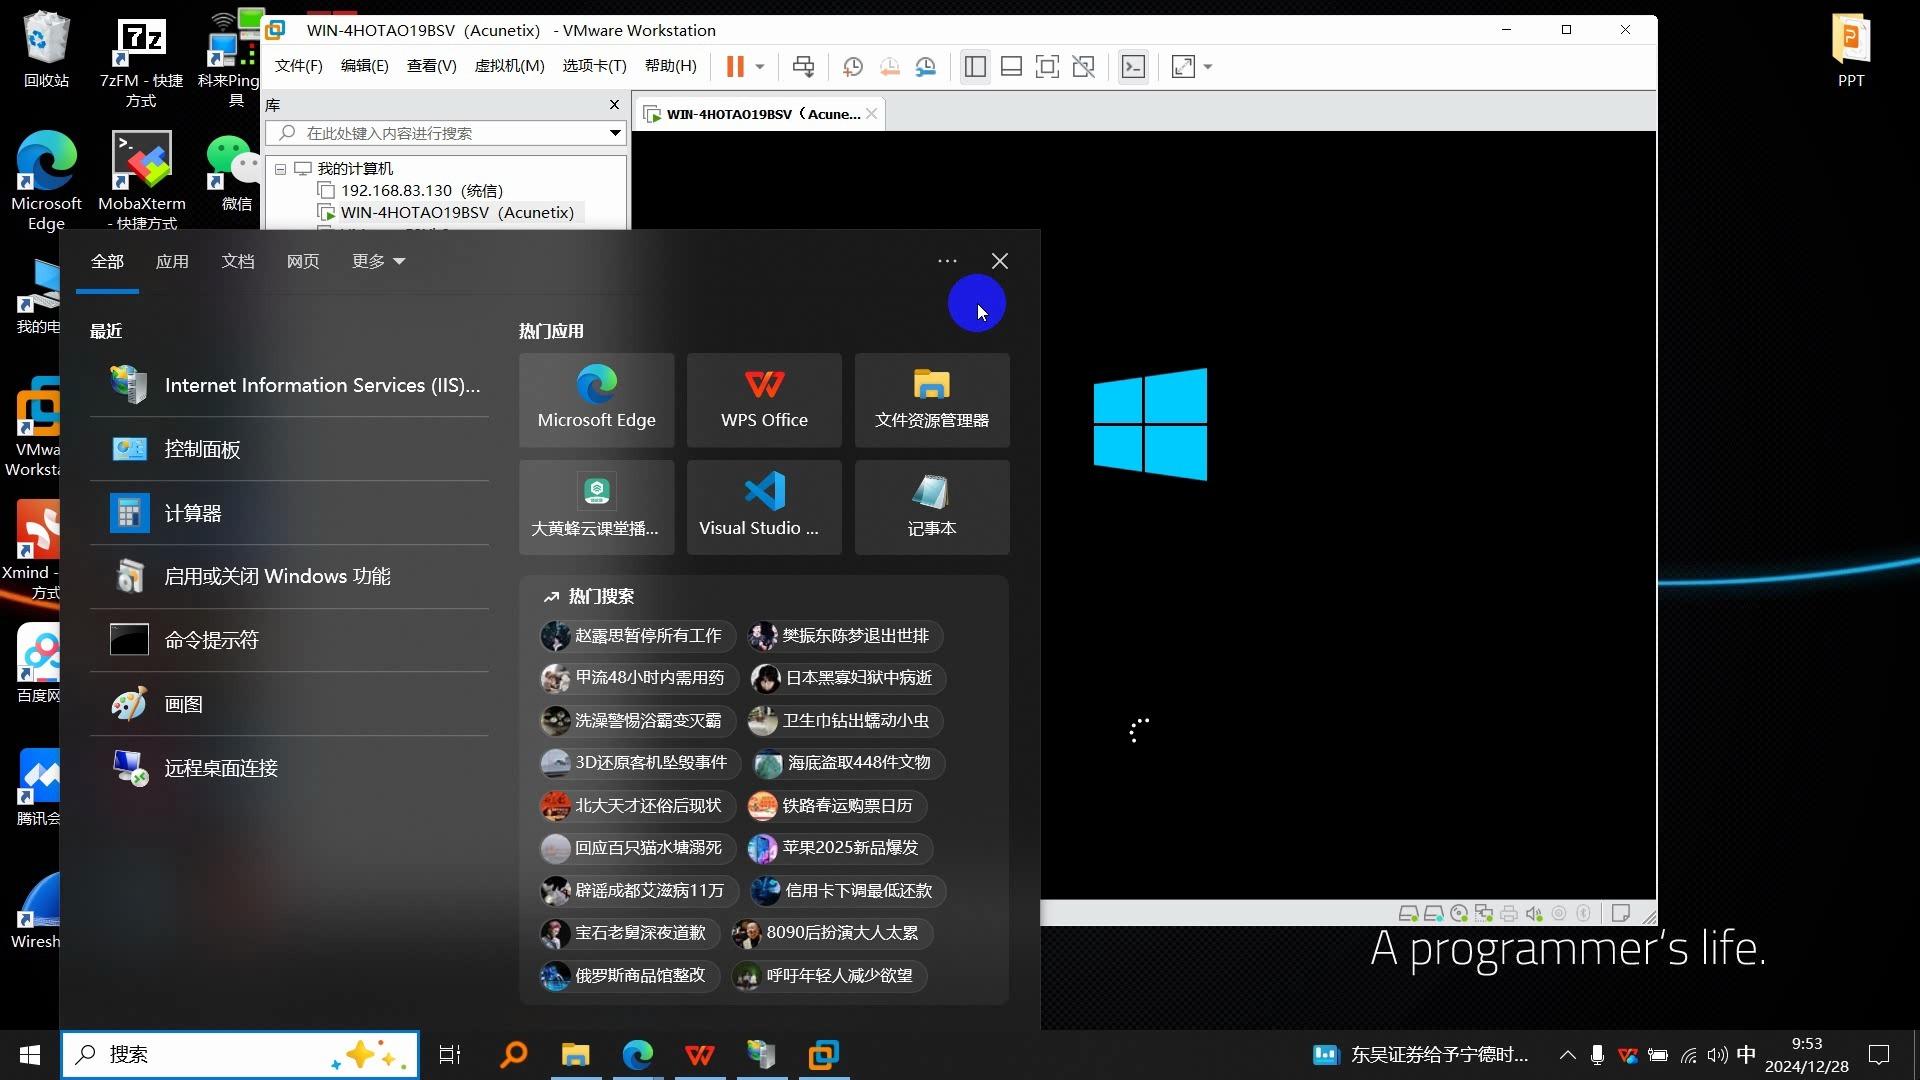The height and width of the screenshot is (1080, 1920).
Task: Collapse the 我的计算机 tree node
Action: 281,169
